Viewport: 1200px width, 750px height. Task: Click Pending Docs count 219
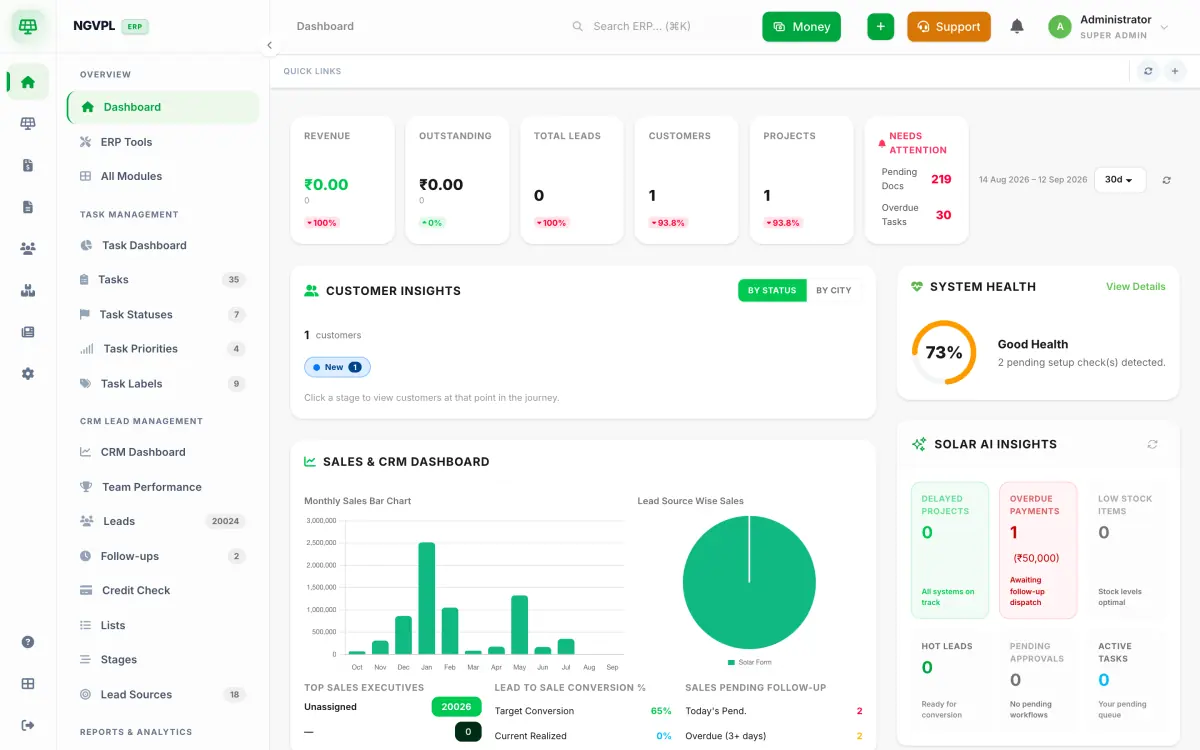(941, 179)
